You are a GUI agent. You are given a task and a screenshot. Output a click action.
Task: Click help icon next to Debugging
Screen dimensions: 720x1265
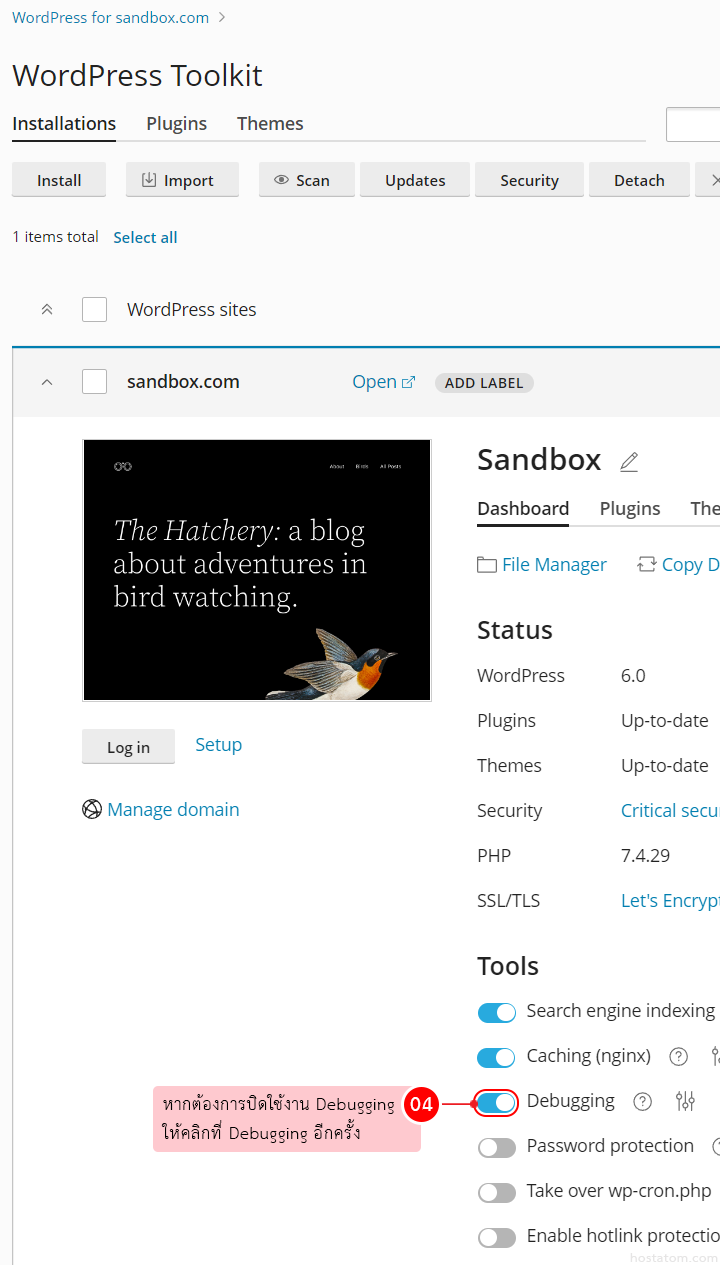pyautogui.click(x=643, y=1101)
